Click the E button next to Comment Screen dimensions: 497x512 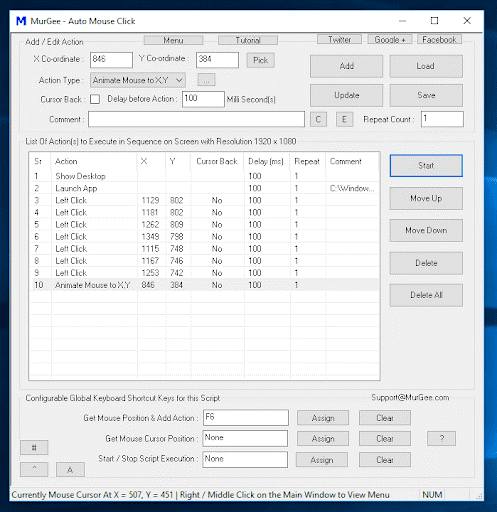pos(344,119)
